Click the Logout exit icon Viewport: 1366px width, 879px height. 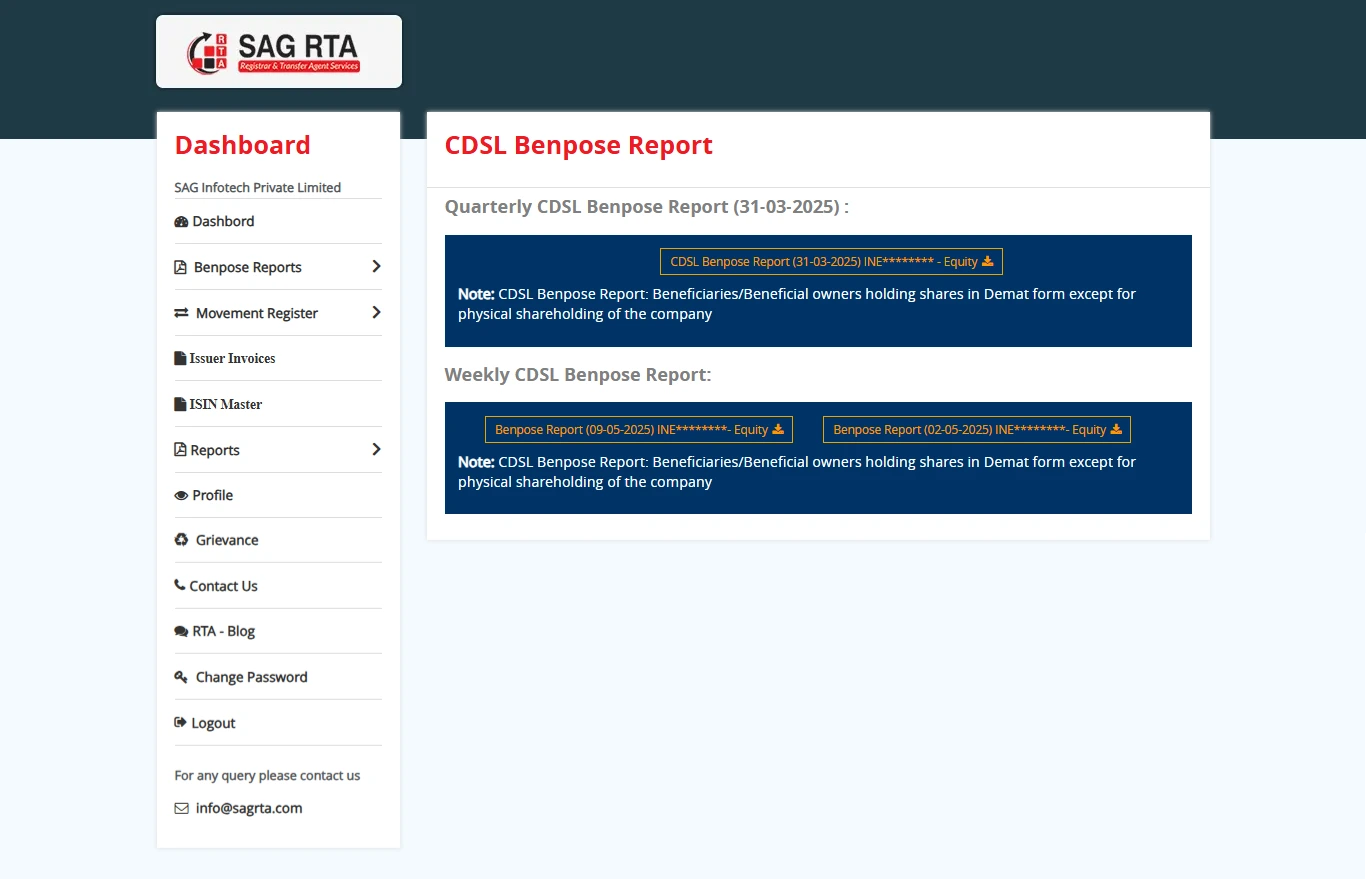(x=181, y=723)
